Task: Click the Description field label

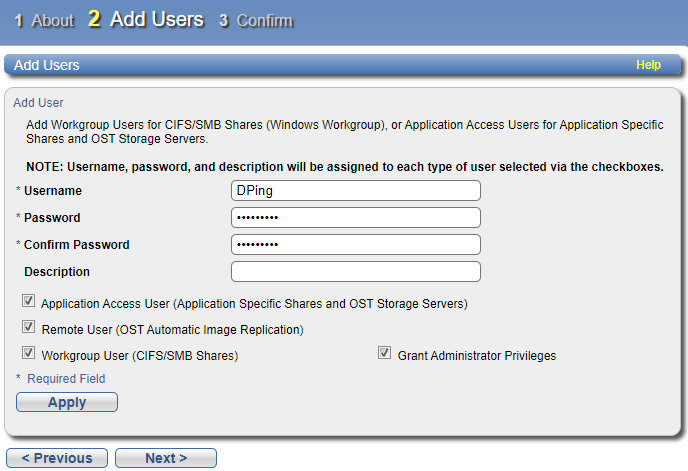Action: (57, 272)
